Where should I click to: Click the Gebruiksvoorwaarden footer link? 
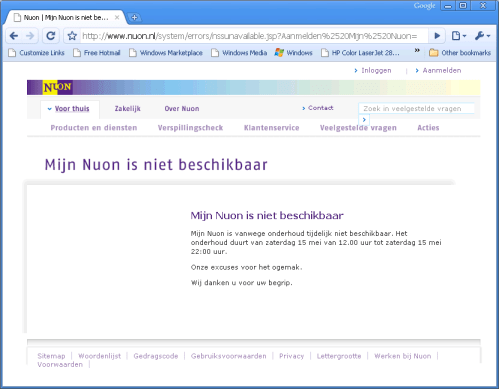click(229, 356)
